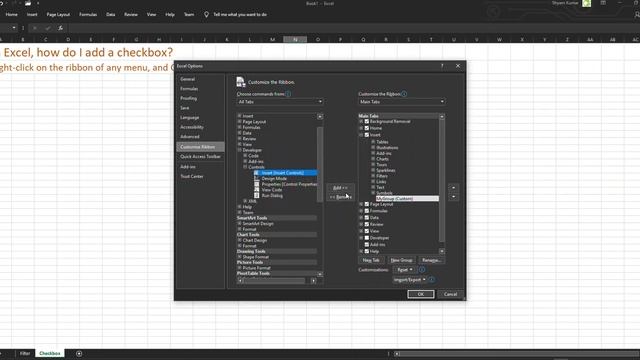Click info icon beside Customize the Ribbon label
The image size is (640, 360).
(404, 94)
